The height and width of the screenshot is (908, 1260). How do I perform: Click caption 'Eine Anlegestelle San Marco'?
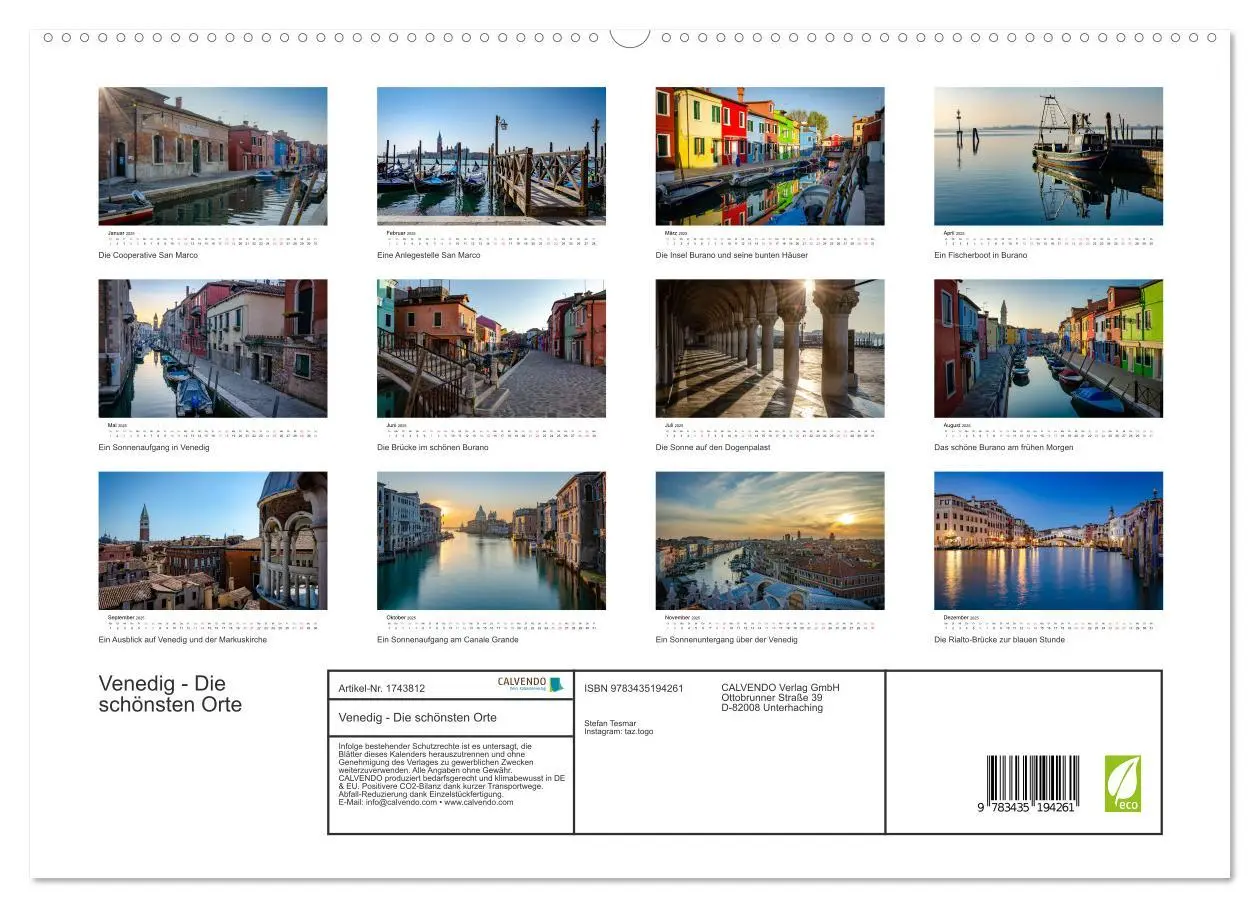428,255
